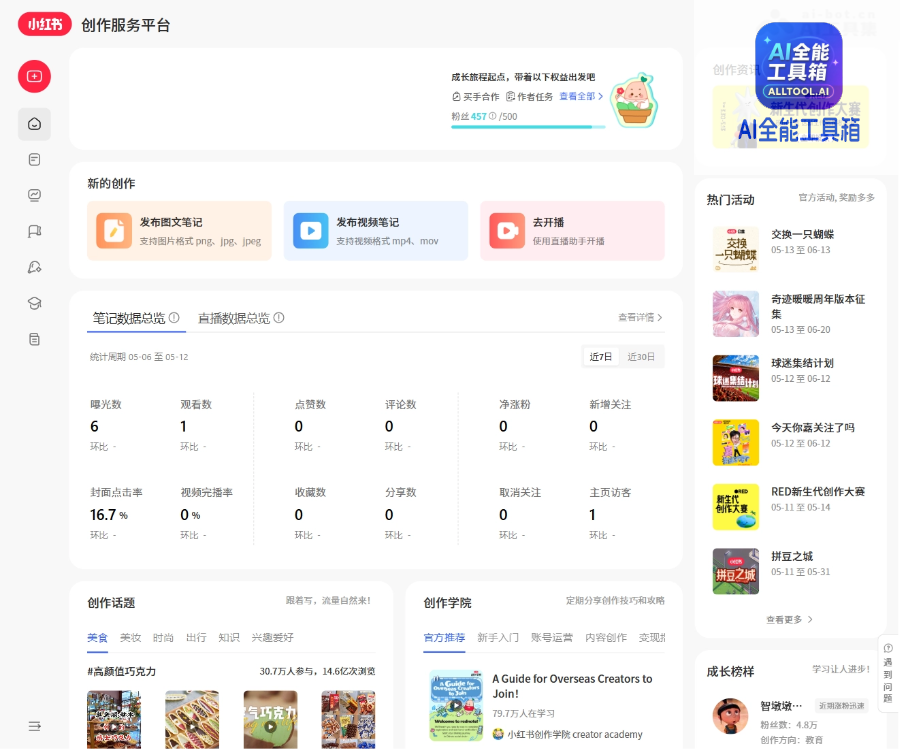The width and height of the screenshot is (900, 750).
Task: Click the #高颜值巧克力 topic title
Action: coord(122,672)
